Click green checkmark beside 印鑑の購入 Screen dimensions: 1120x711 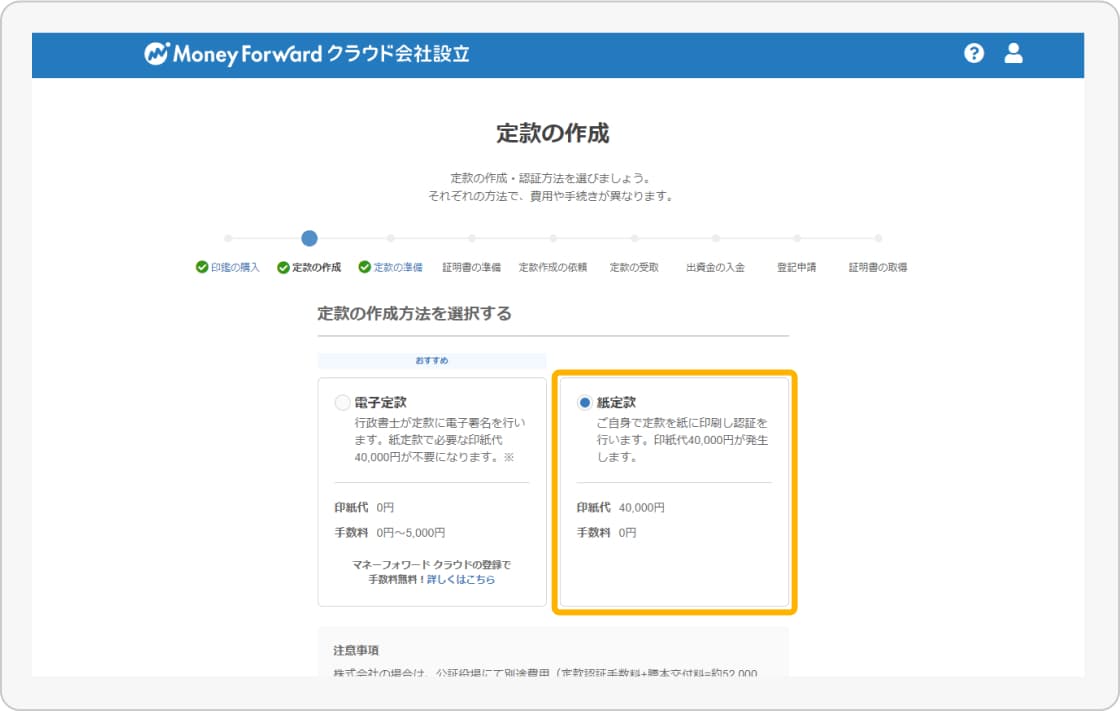(x=202, y=268)
